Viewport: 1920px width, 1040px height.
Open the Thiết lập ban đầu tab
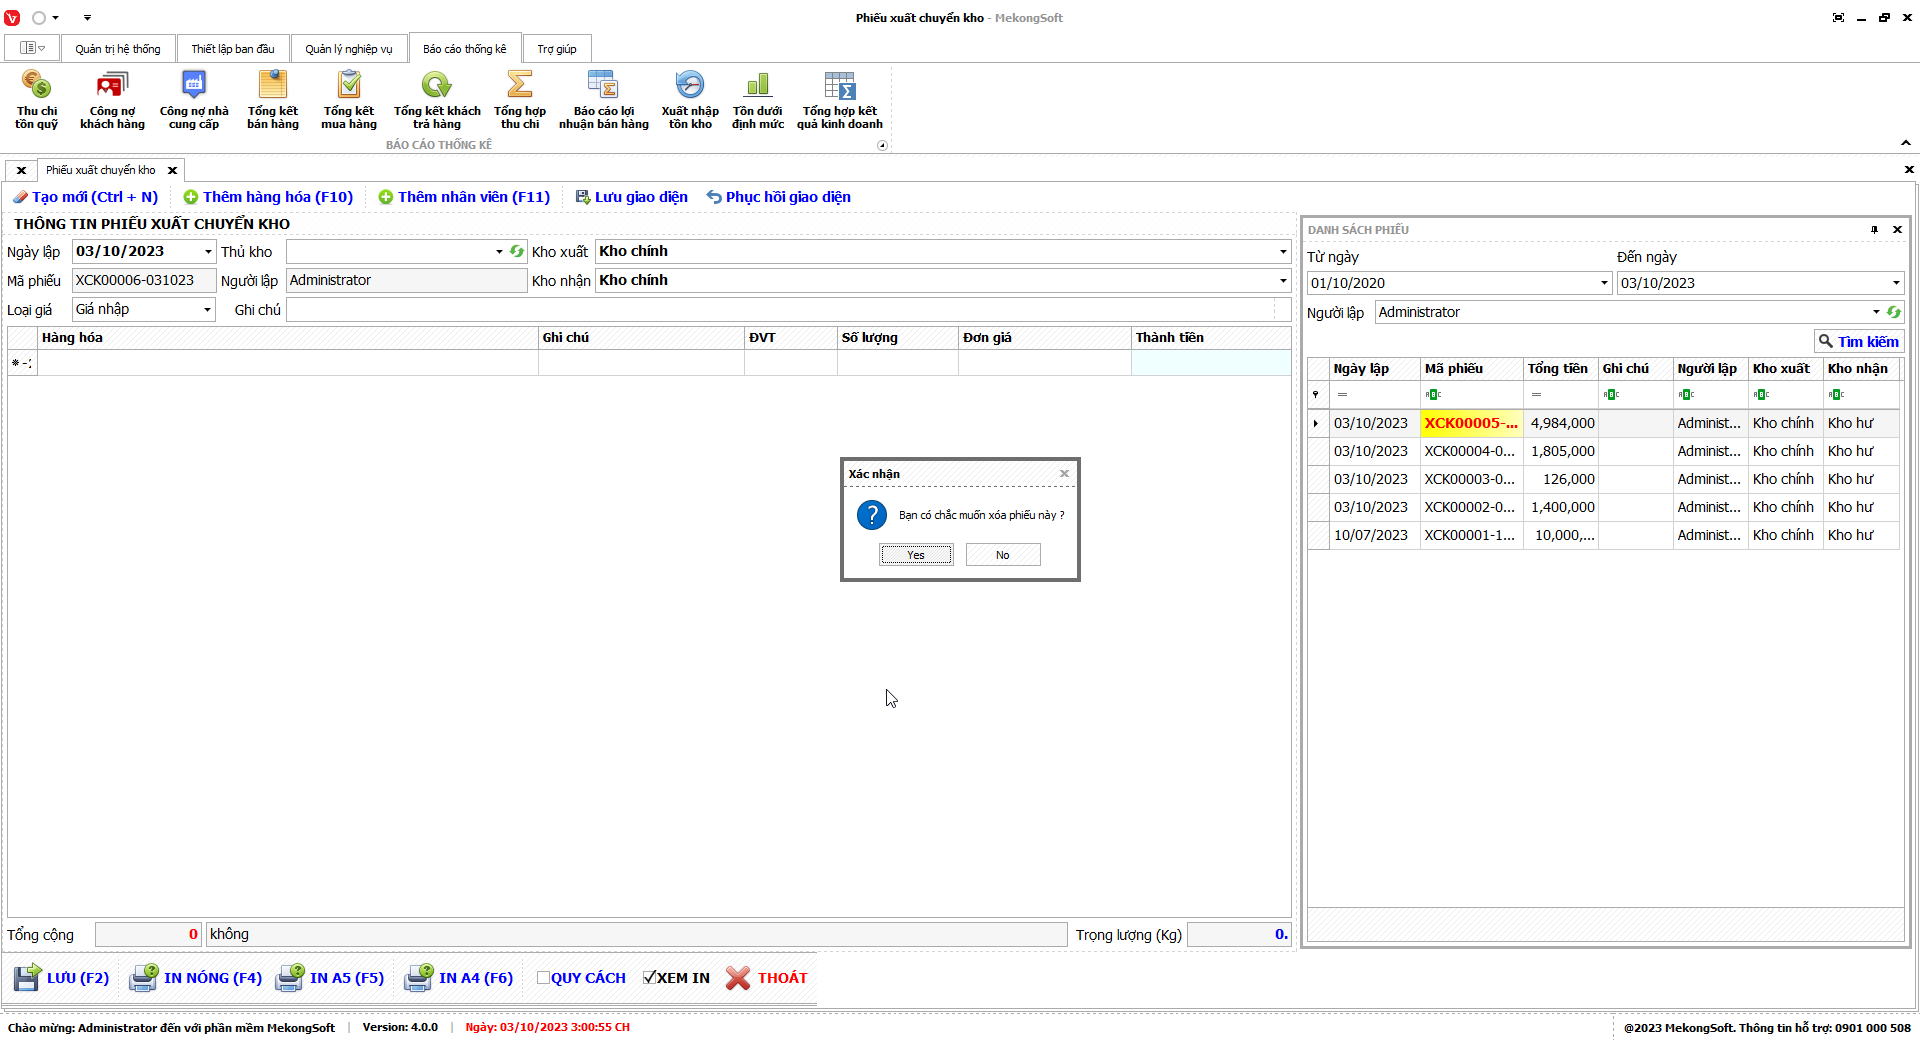232,49
